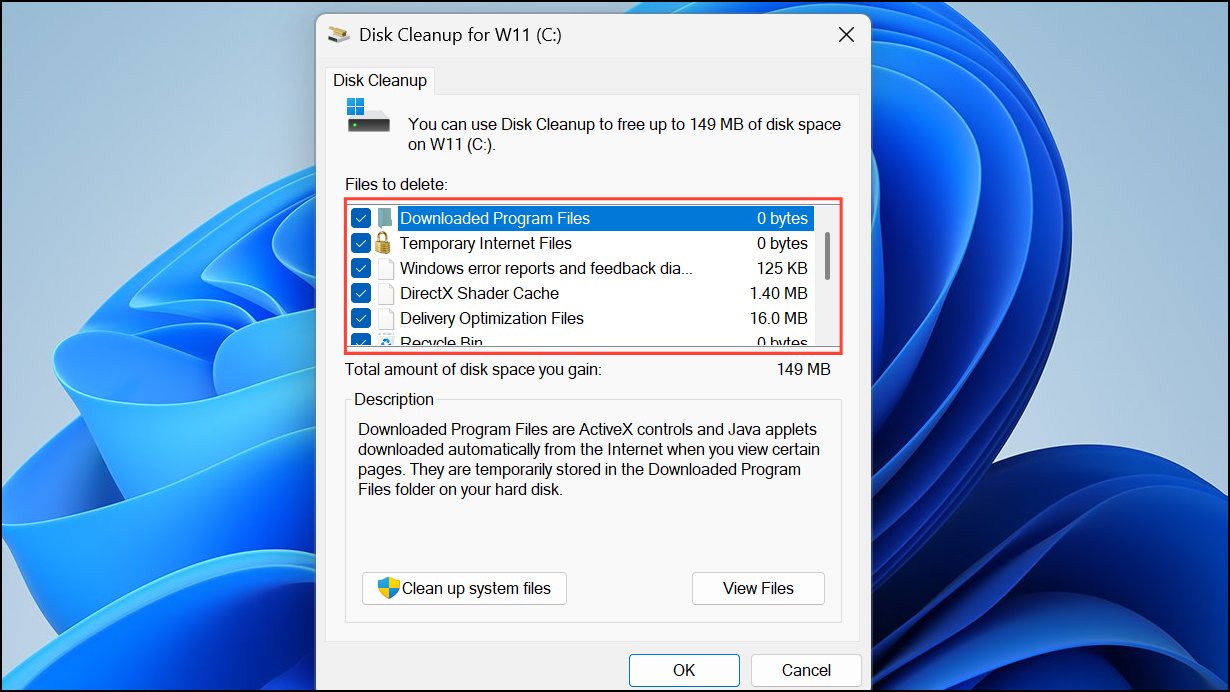Click the 125 KB size value
Viewport: 1230px width, 692px height.
pos(783,268)
